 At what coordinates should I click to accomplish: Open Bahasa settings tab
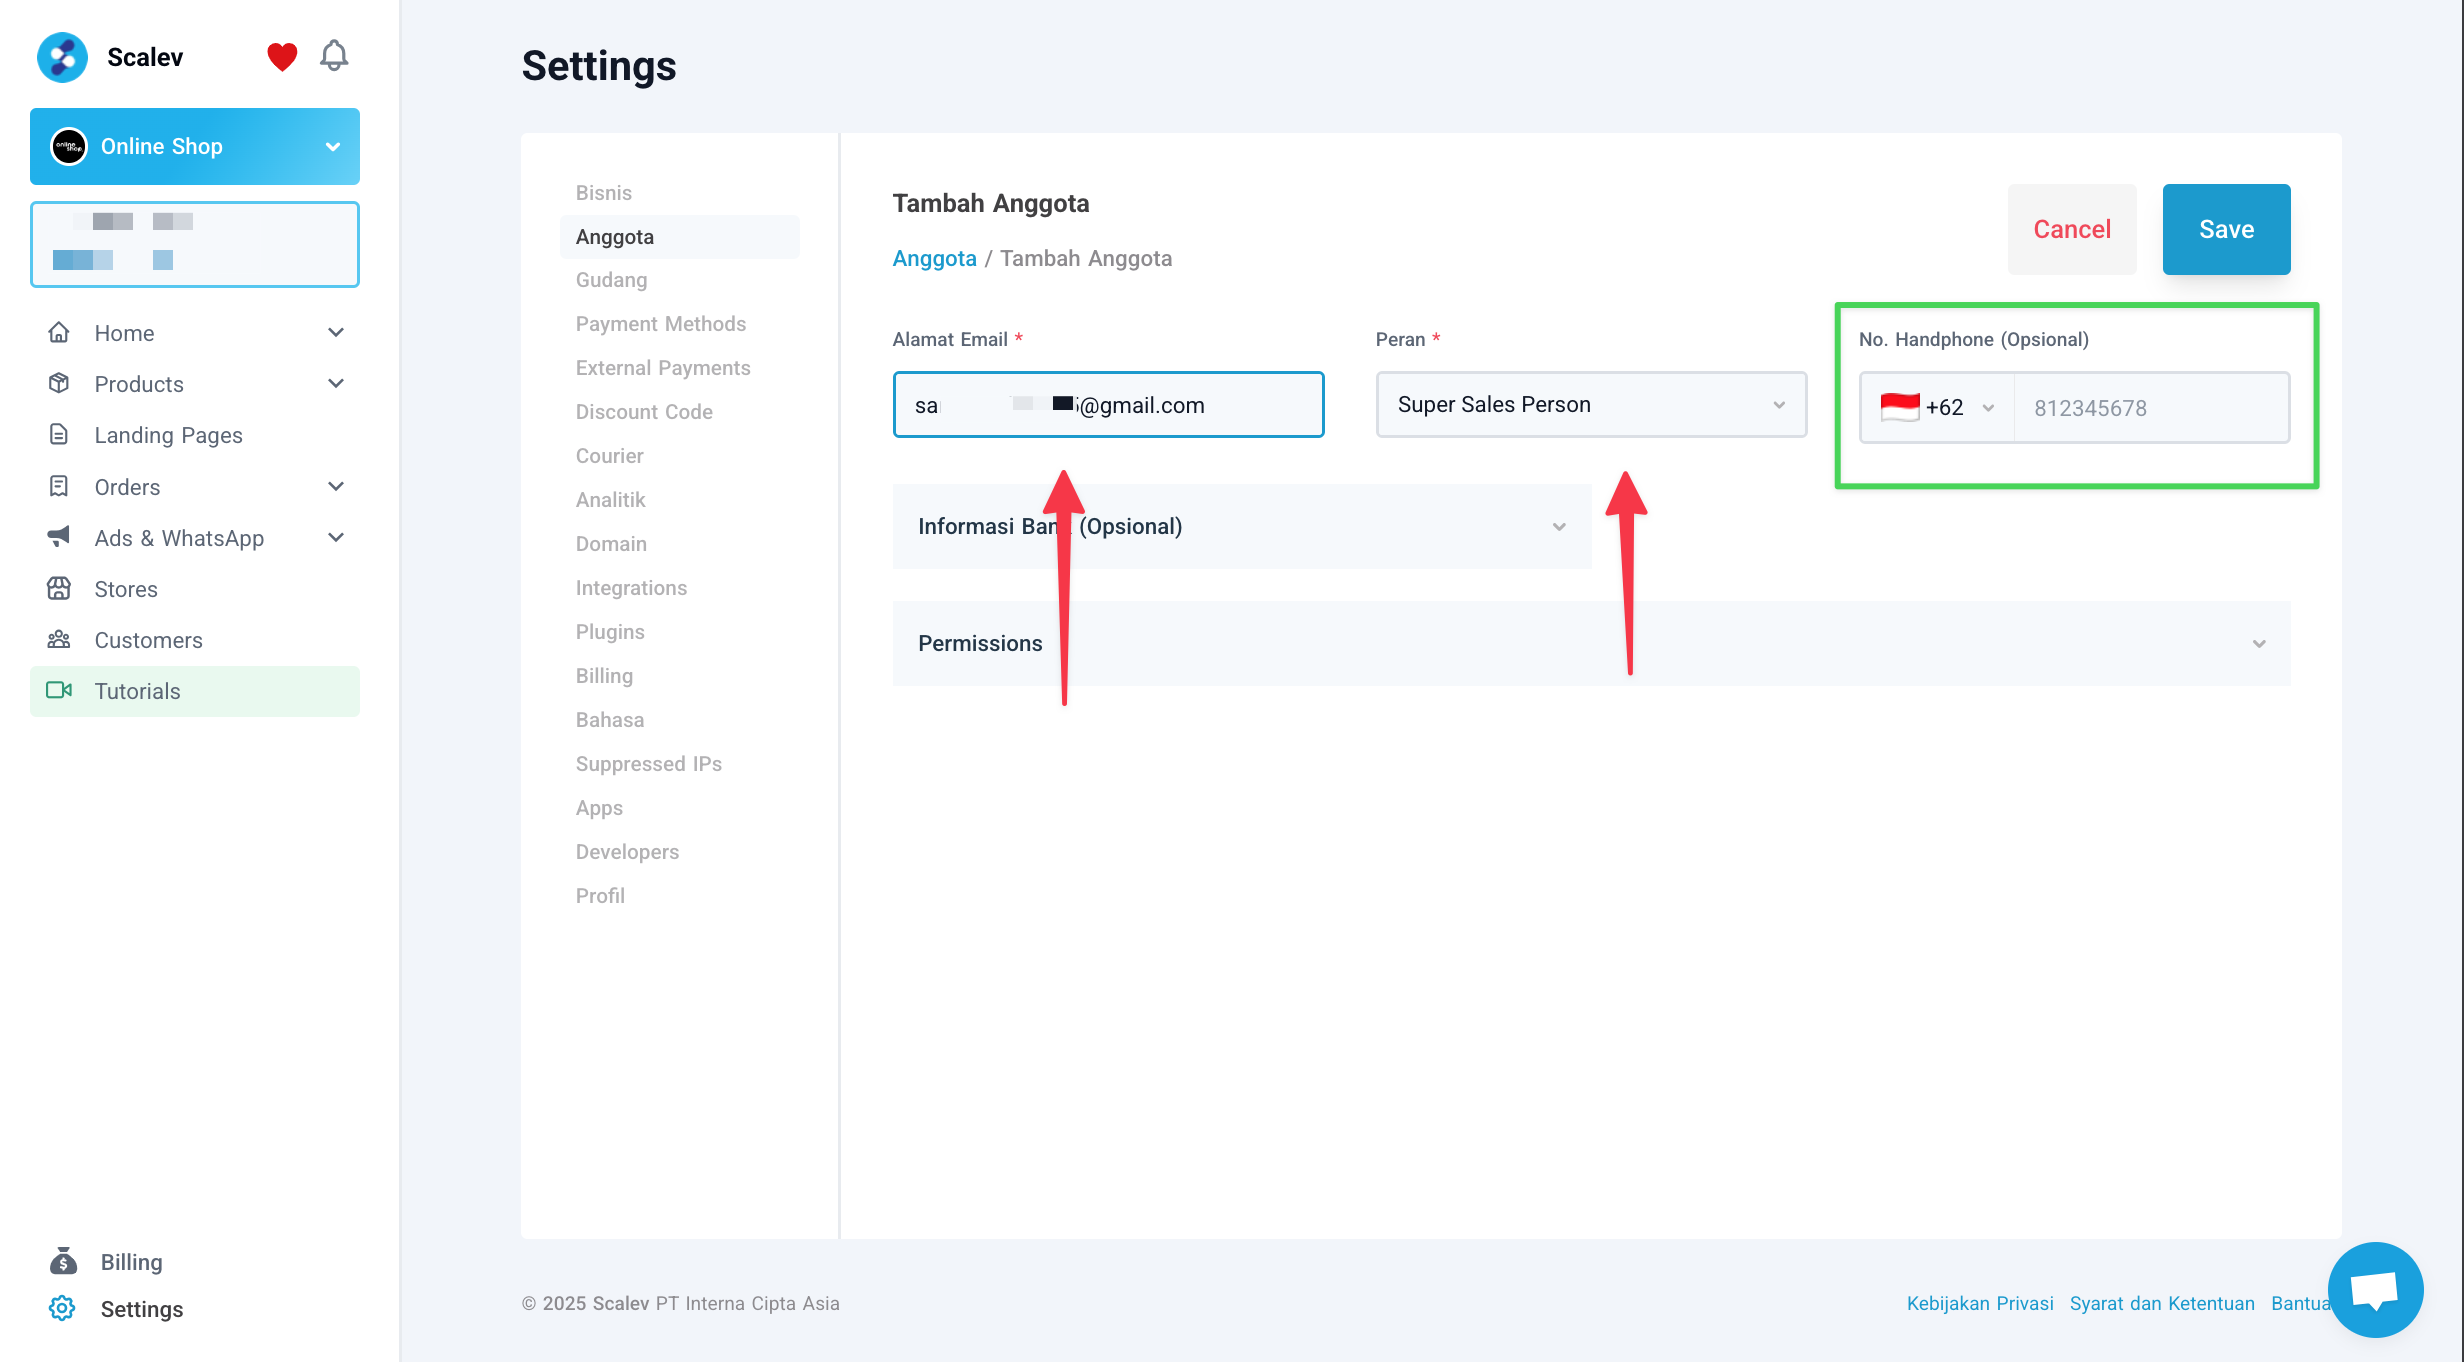610,720
